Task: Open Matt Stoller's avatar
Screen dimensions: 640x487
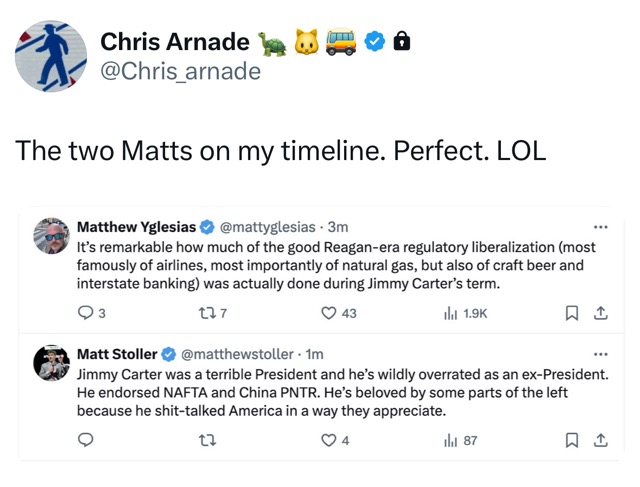Action: coord(50,363)
